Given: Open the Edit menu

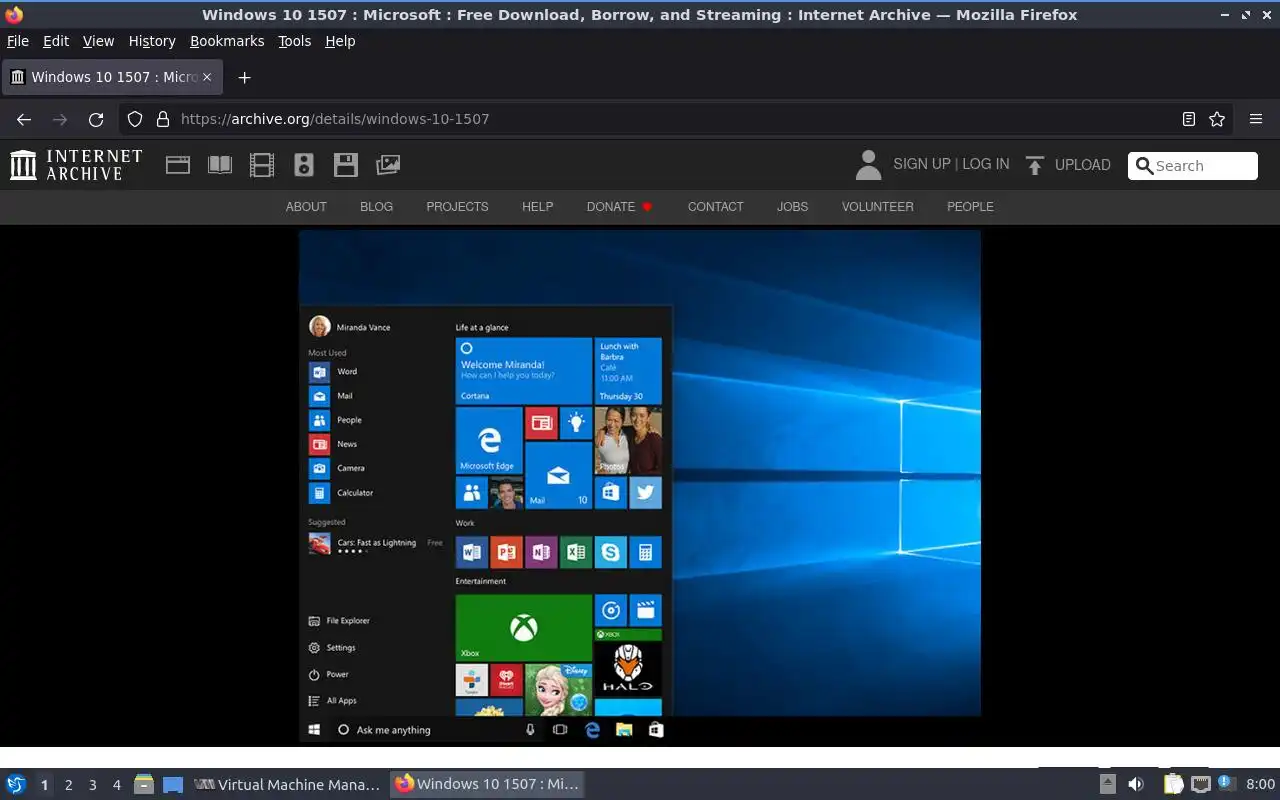Looking at the screenshot, I should click(x=56, y=41).
